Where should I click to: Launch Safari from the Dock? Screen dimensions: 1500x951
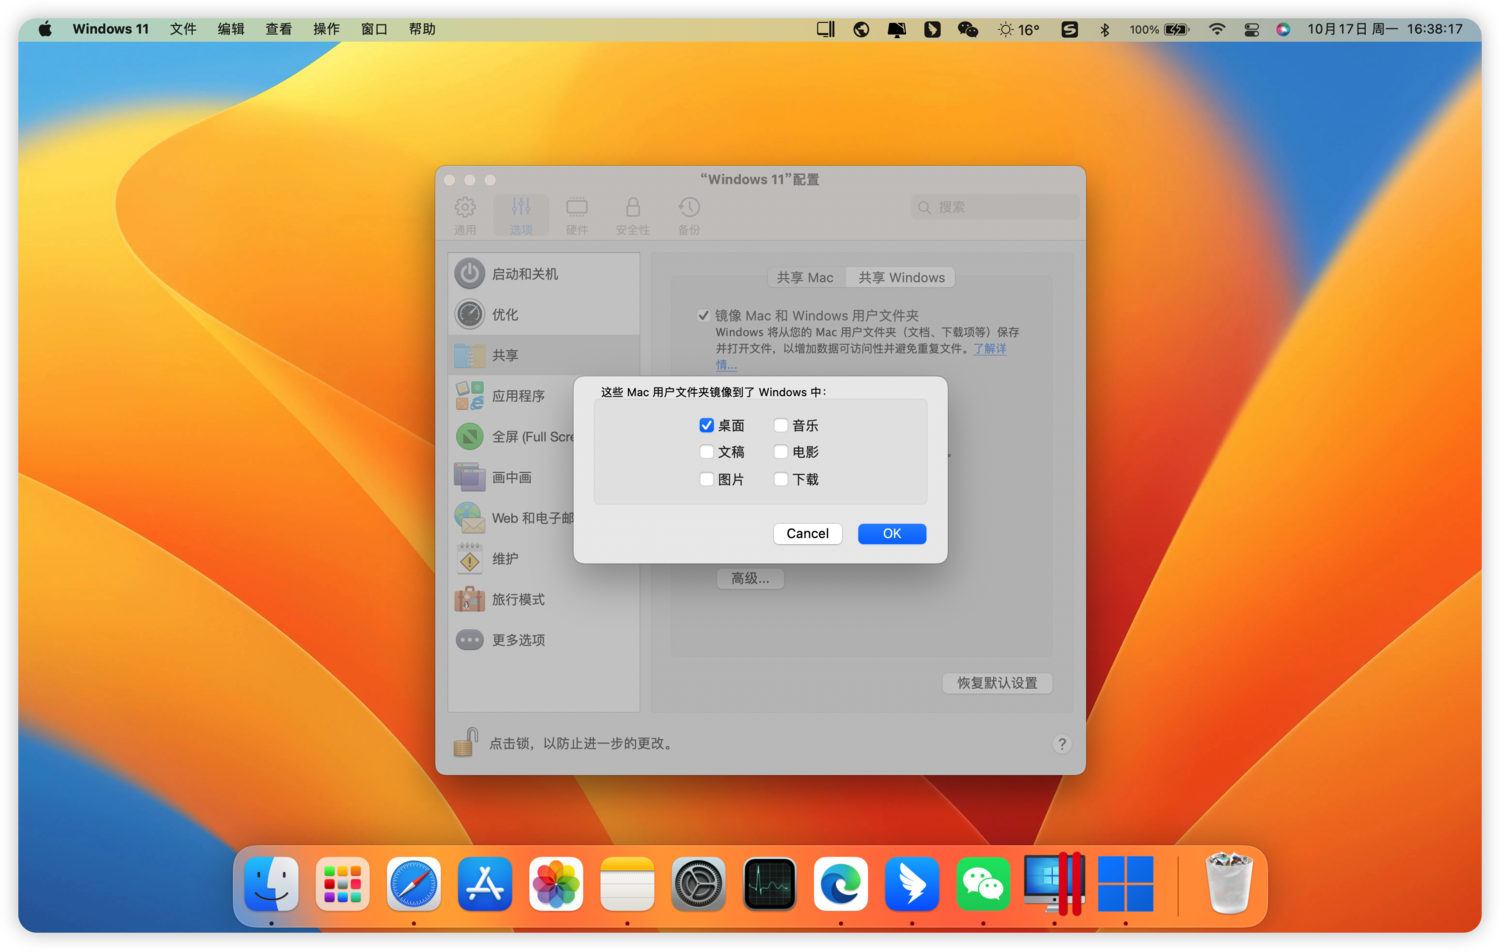414,884
